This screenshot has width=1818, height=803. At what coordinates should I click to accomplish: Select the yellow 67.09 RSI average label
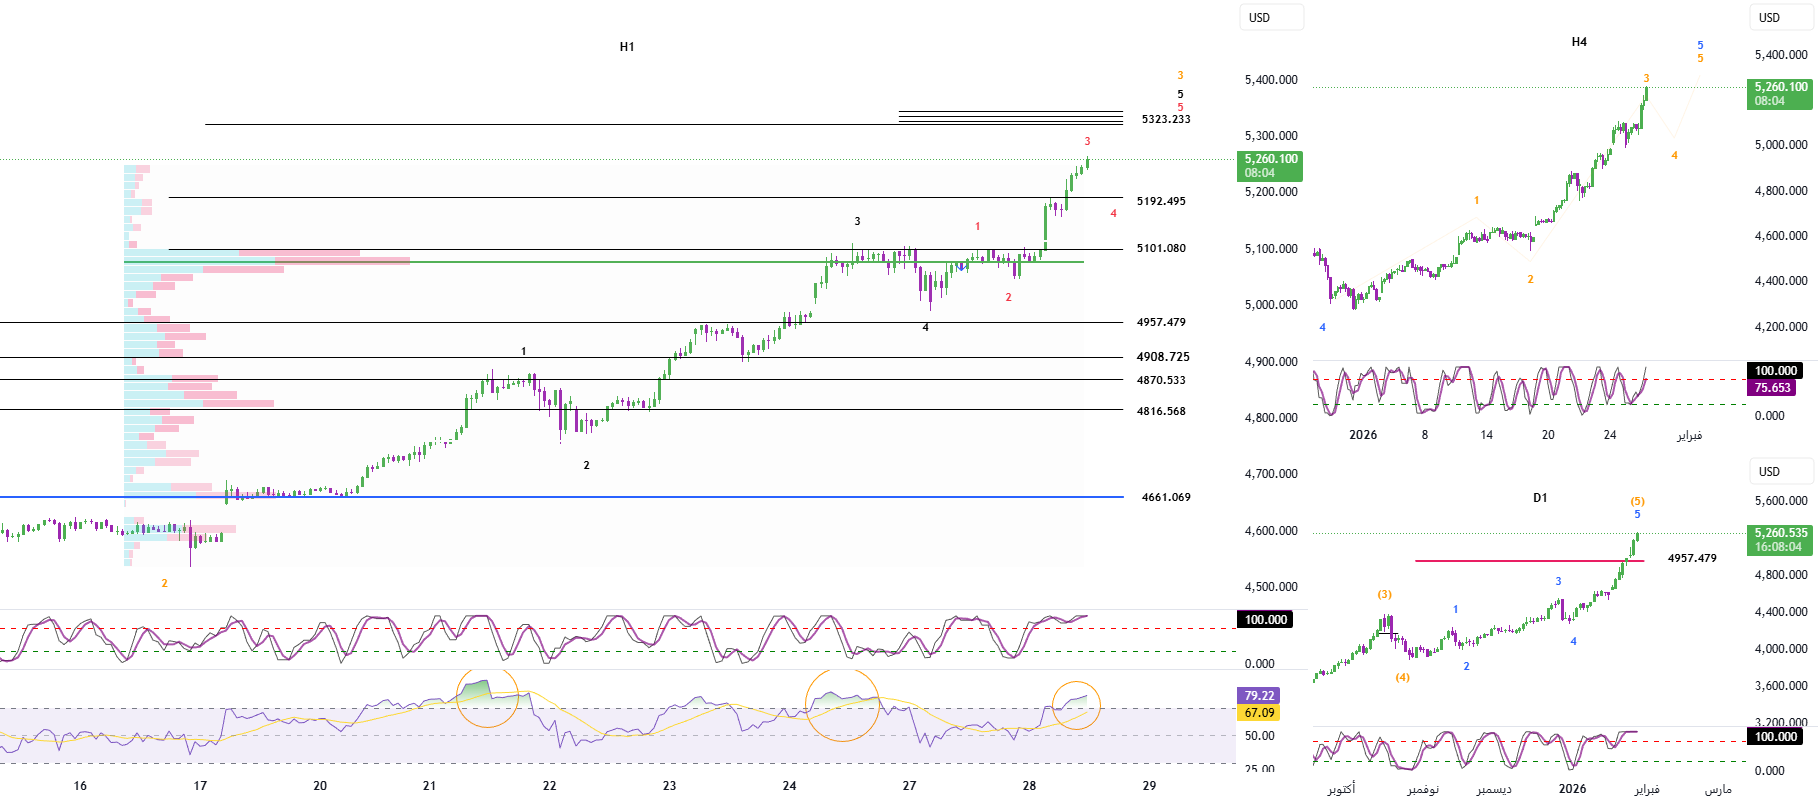click(1259, 713)
